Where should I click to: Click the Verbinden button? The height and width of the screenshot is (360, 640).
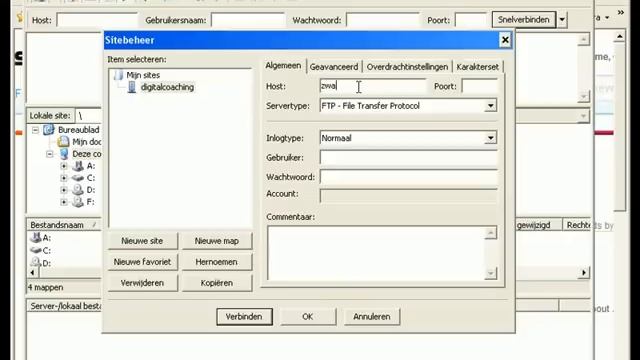tap(244, 317)
